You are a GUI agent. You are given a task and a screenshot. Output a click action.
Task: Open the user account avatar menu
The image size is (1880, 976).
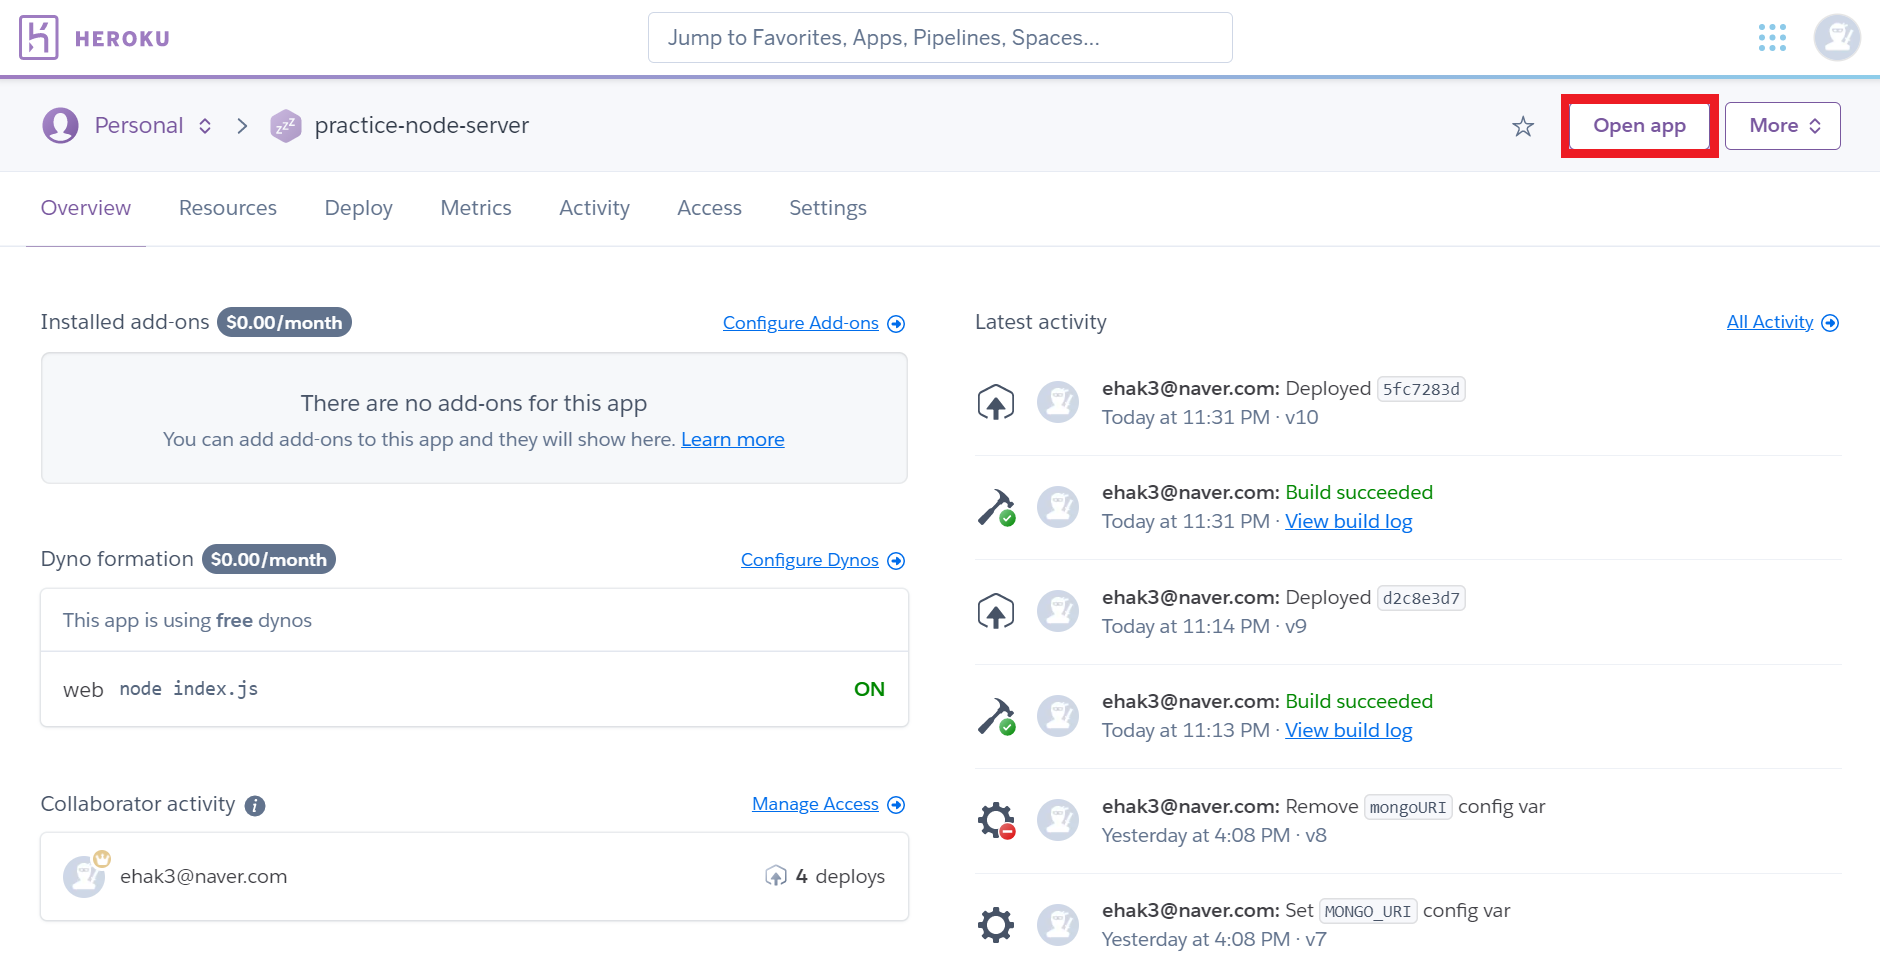tap(1837, 38)
